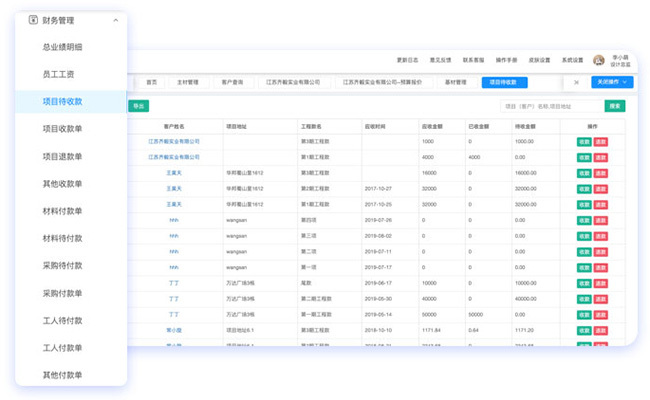
Task: Open 材料付款单 sidebar entry
Action: point(62,211)
